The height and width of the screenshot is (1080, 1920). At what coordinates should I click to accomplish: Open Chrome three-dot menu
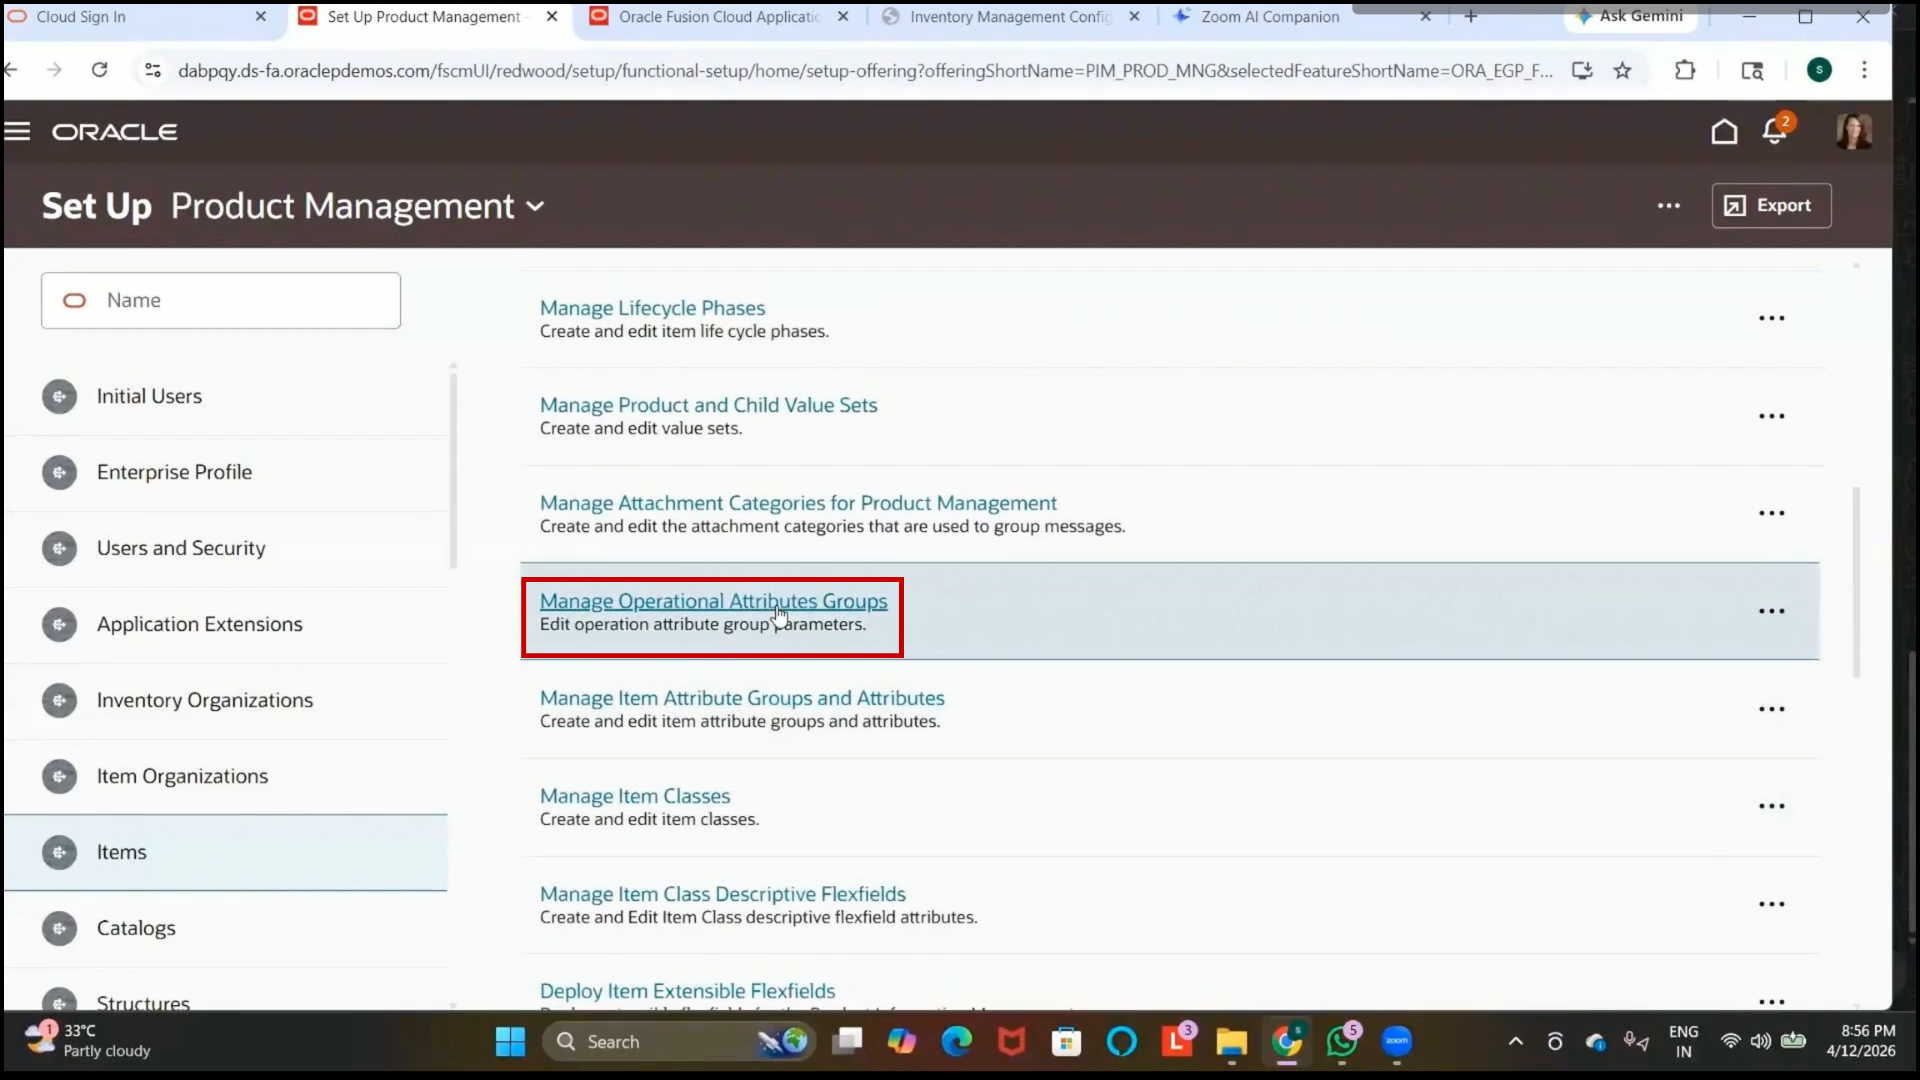[x=1864, y=70]
